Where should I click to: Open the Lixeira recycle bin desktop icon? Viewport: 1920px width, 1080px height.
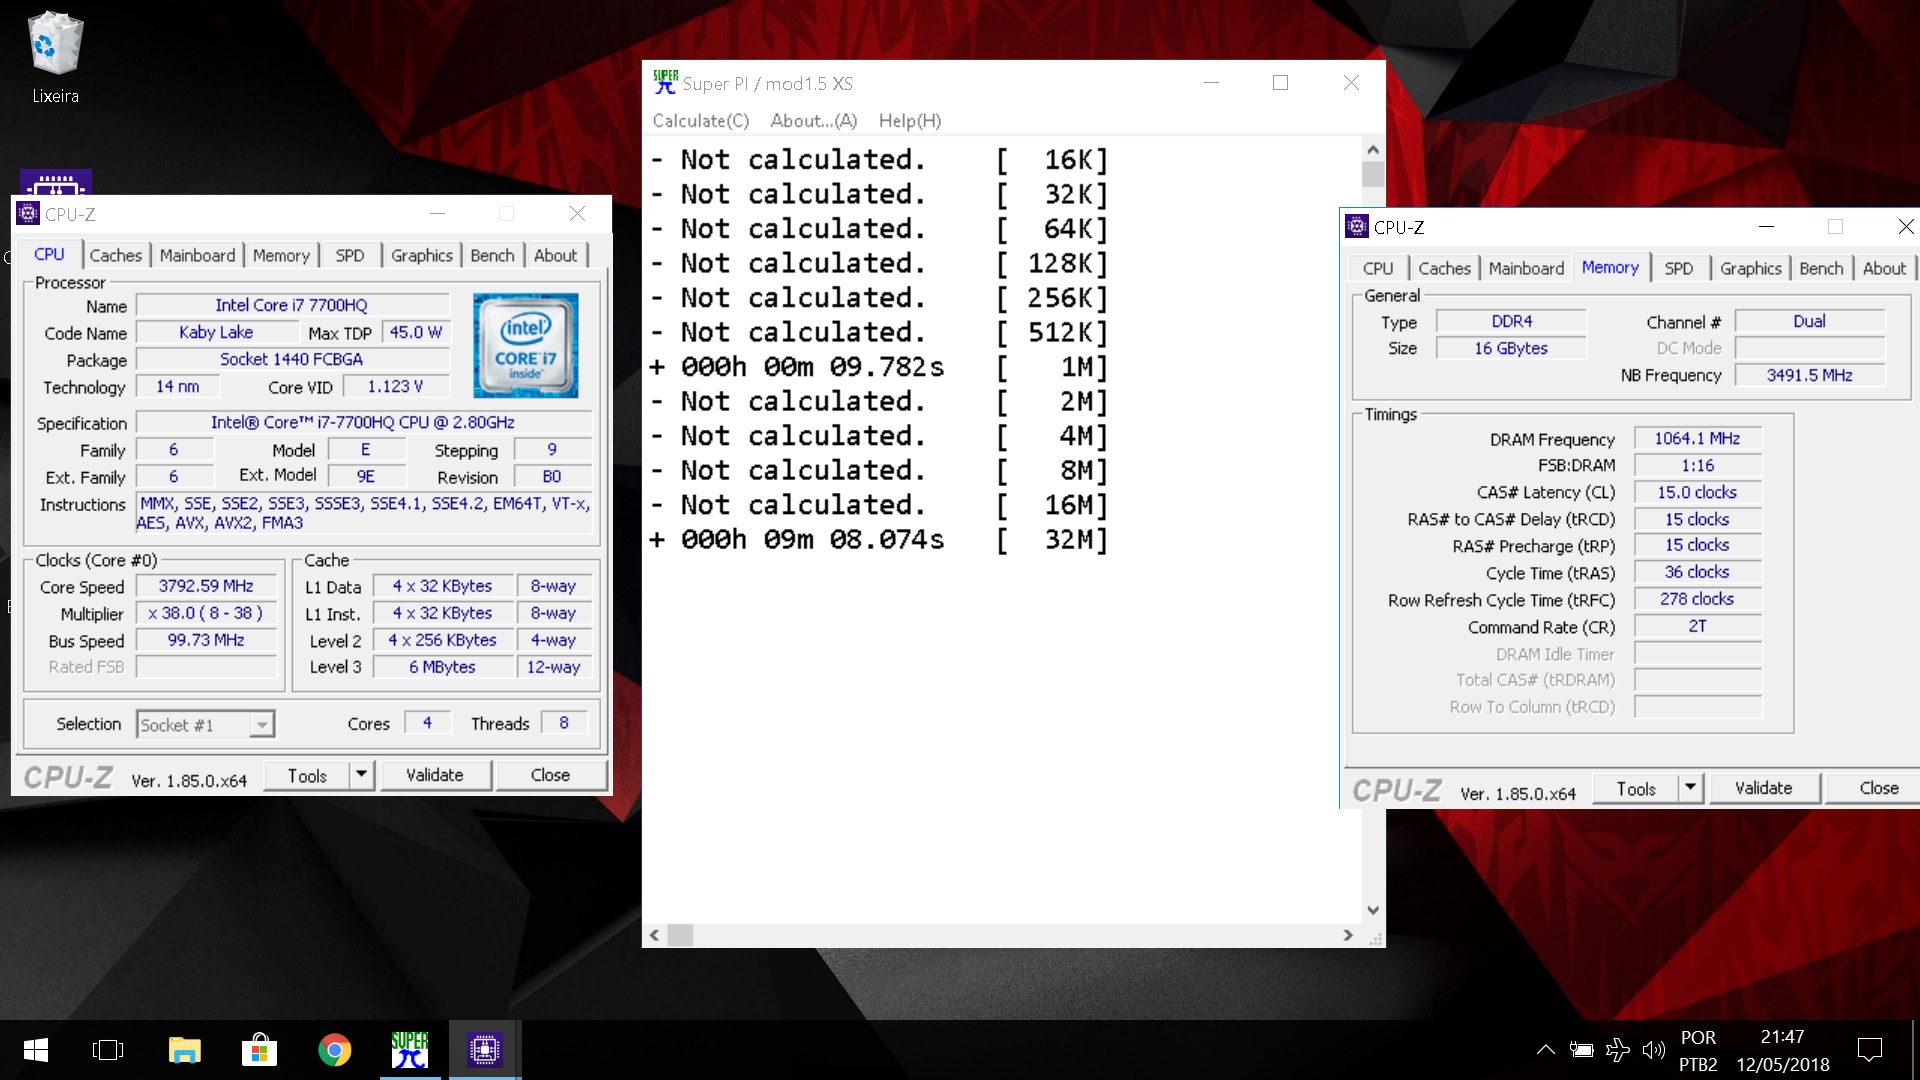tap(55, 57)
